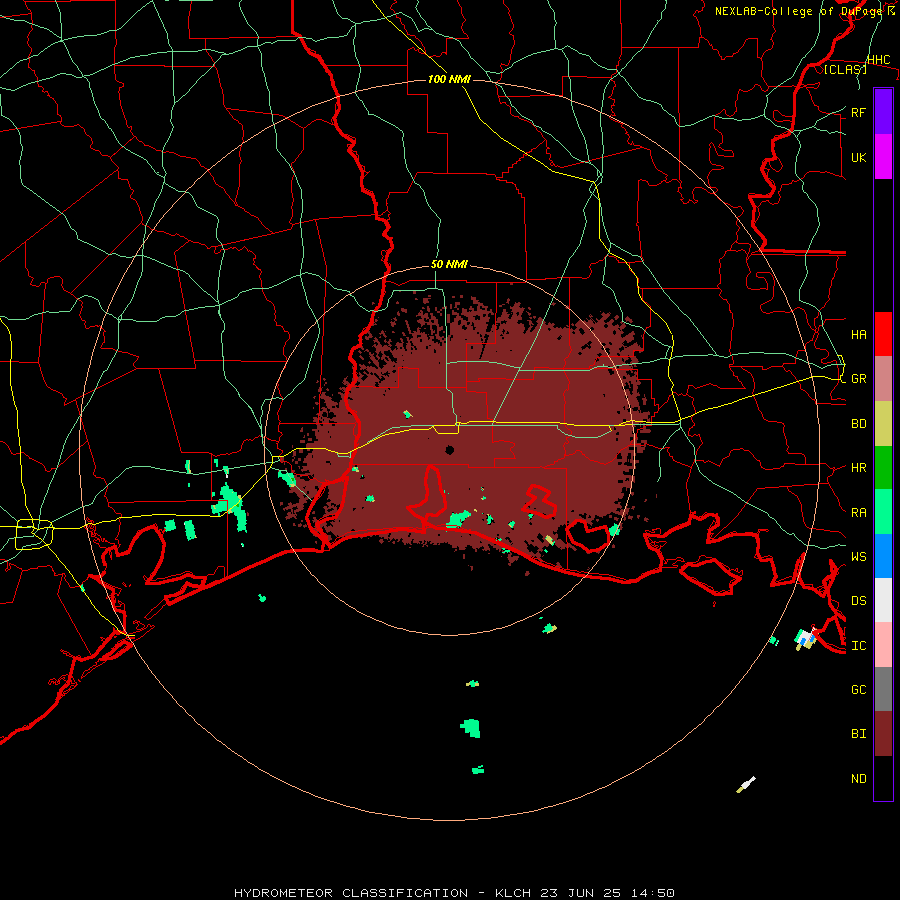The width and height of the screenshot is (900, 900).
Task: Click the 100 NMI range ring label
Action: 449,79
